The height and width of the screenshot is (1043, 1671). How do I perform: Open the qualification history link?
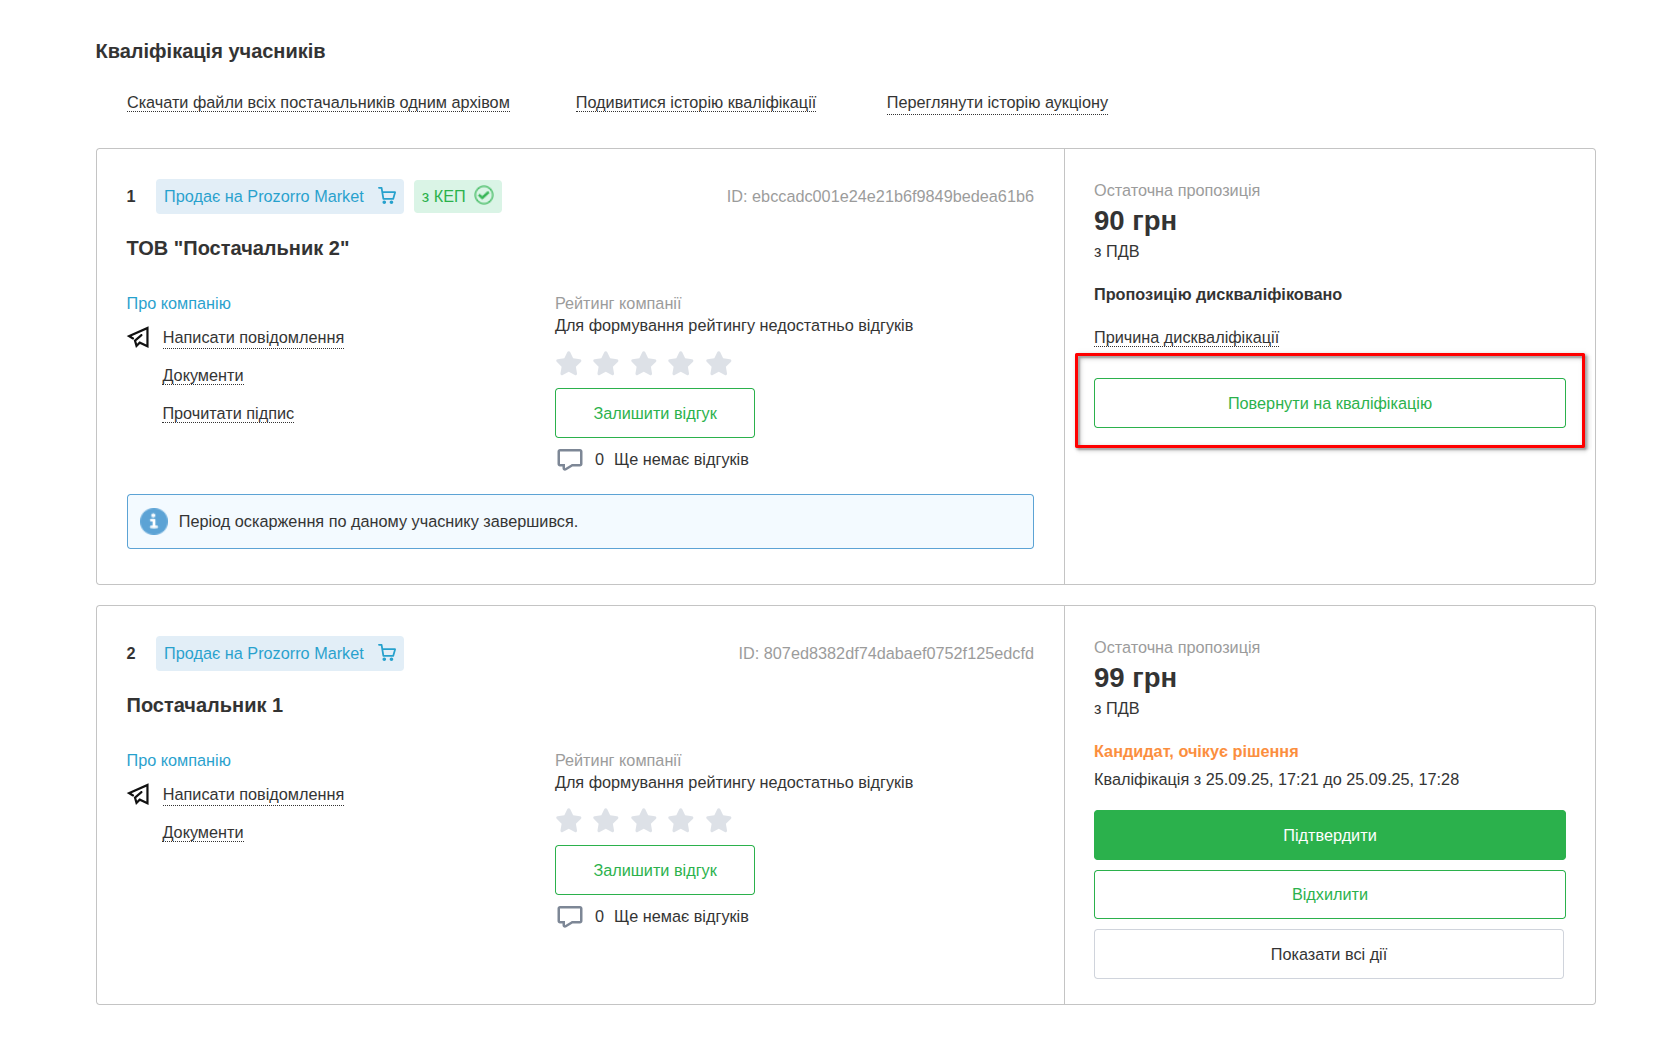tap(696, 102)
